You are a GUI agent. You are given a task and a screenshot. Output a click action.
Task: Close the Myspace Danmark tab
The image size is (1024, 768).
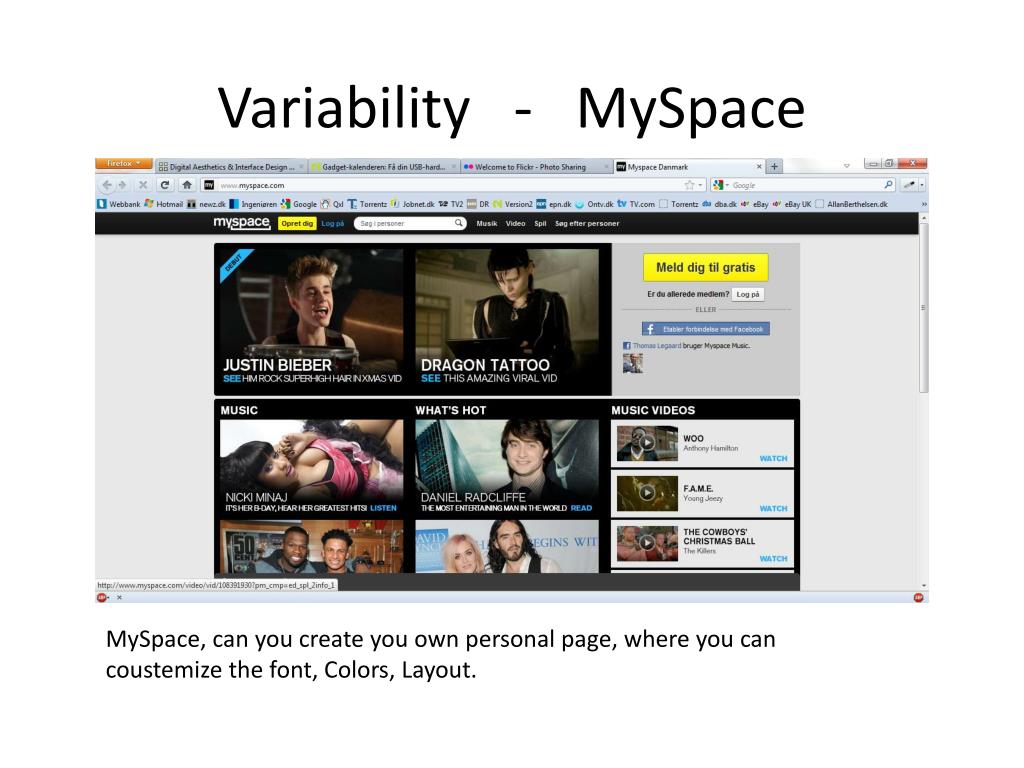point(759,167)
